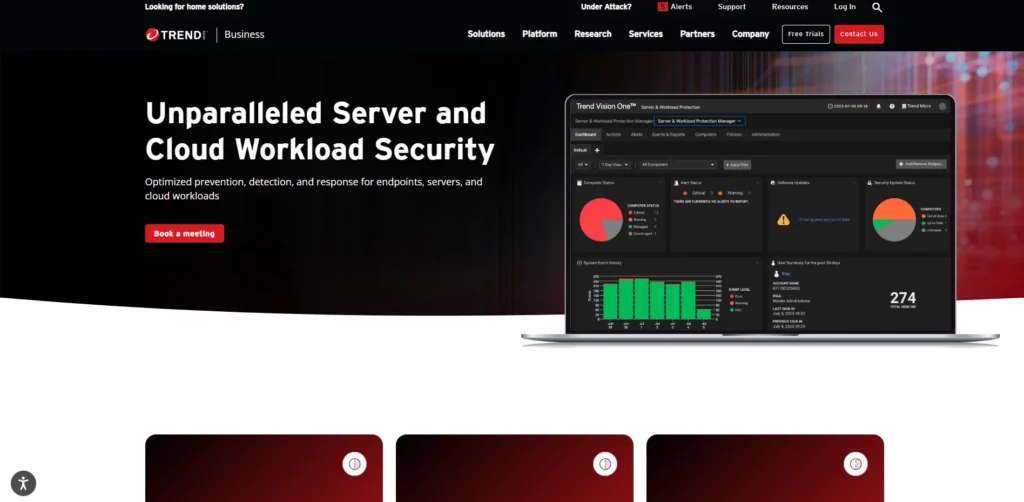
Task: Click the Unparalleled Server and Cloud Workload Security heading
Action: [x=320, y=131]
